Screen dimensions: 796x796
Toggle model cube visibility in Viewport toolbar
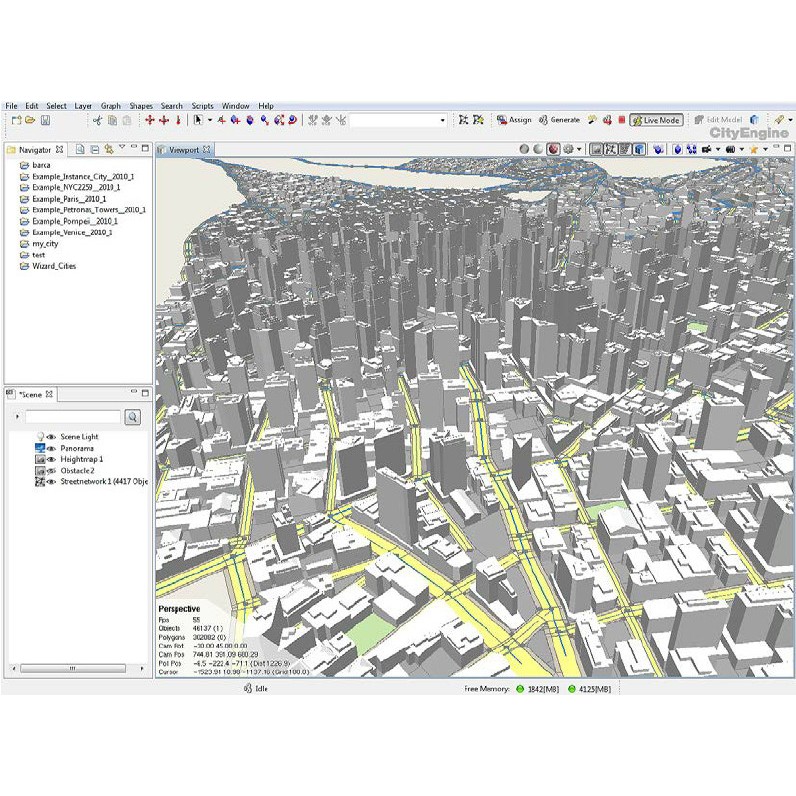click(x=640, y=149)
